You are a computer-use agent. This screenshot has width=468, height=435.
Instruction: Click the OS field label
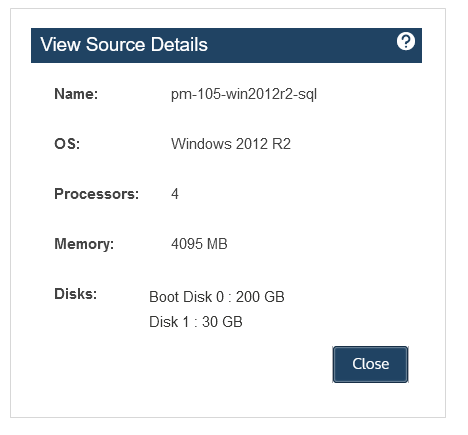point(67,144)
